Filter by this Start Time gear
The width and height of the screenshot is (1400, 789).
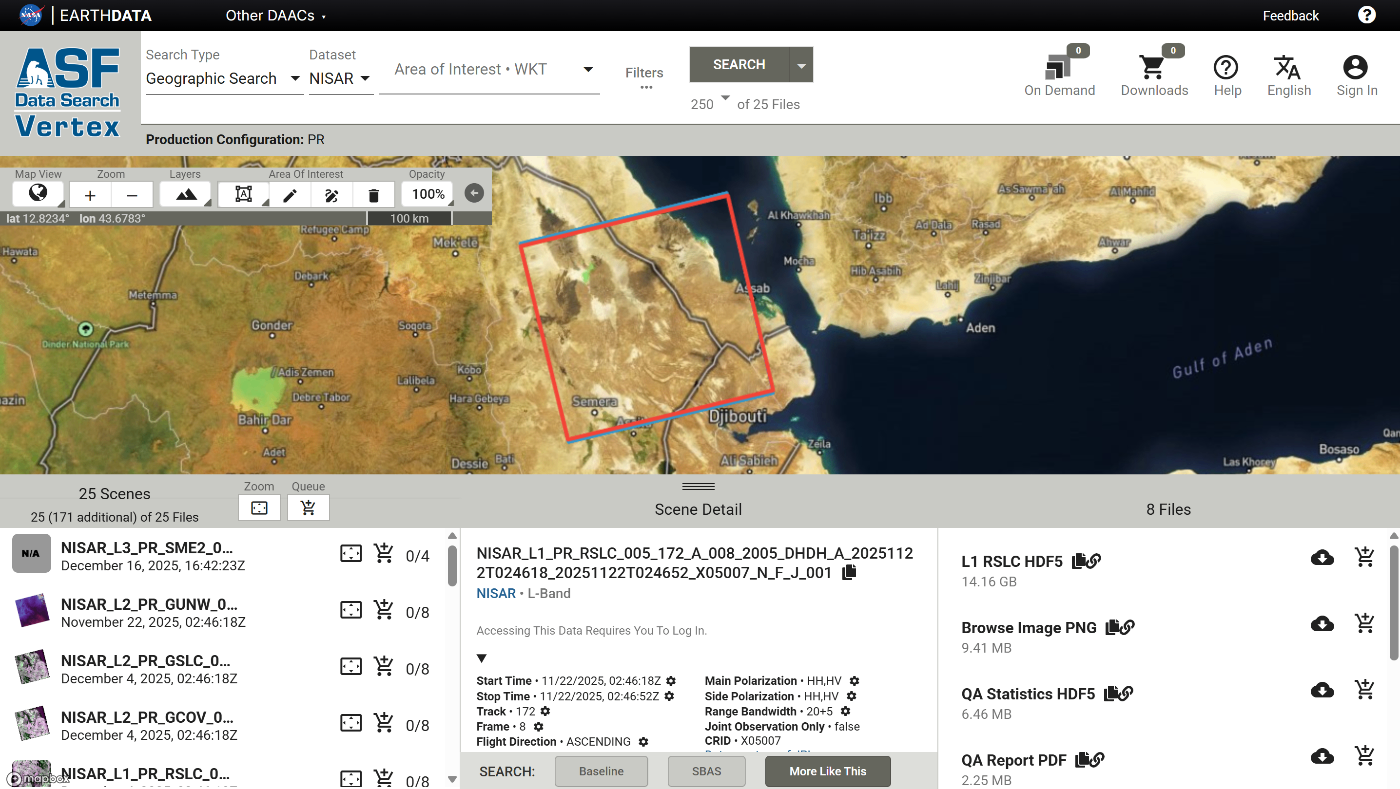[671, 681]
